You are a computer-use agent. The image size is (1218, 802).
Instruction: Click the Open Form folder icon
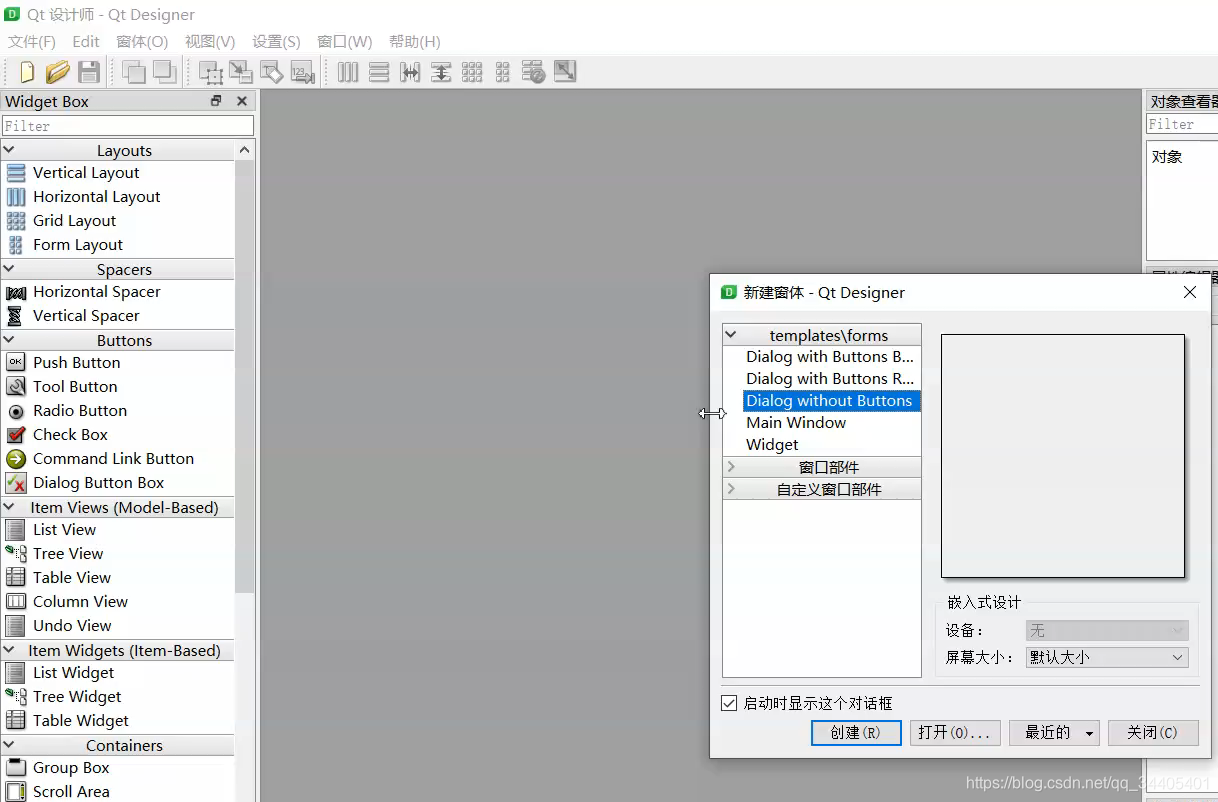(x=58, y=72)
